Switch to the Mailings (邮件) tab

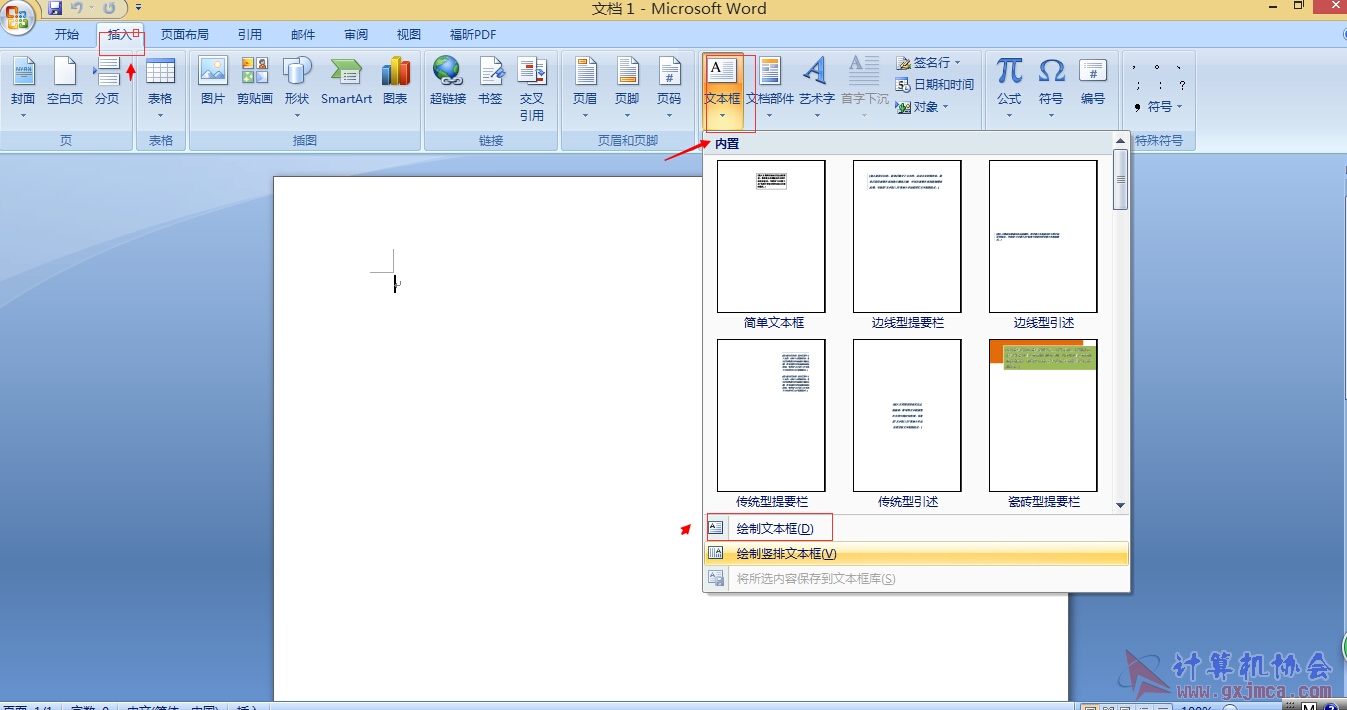coord(303,35)
